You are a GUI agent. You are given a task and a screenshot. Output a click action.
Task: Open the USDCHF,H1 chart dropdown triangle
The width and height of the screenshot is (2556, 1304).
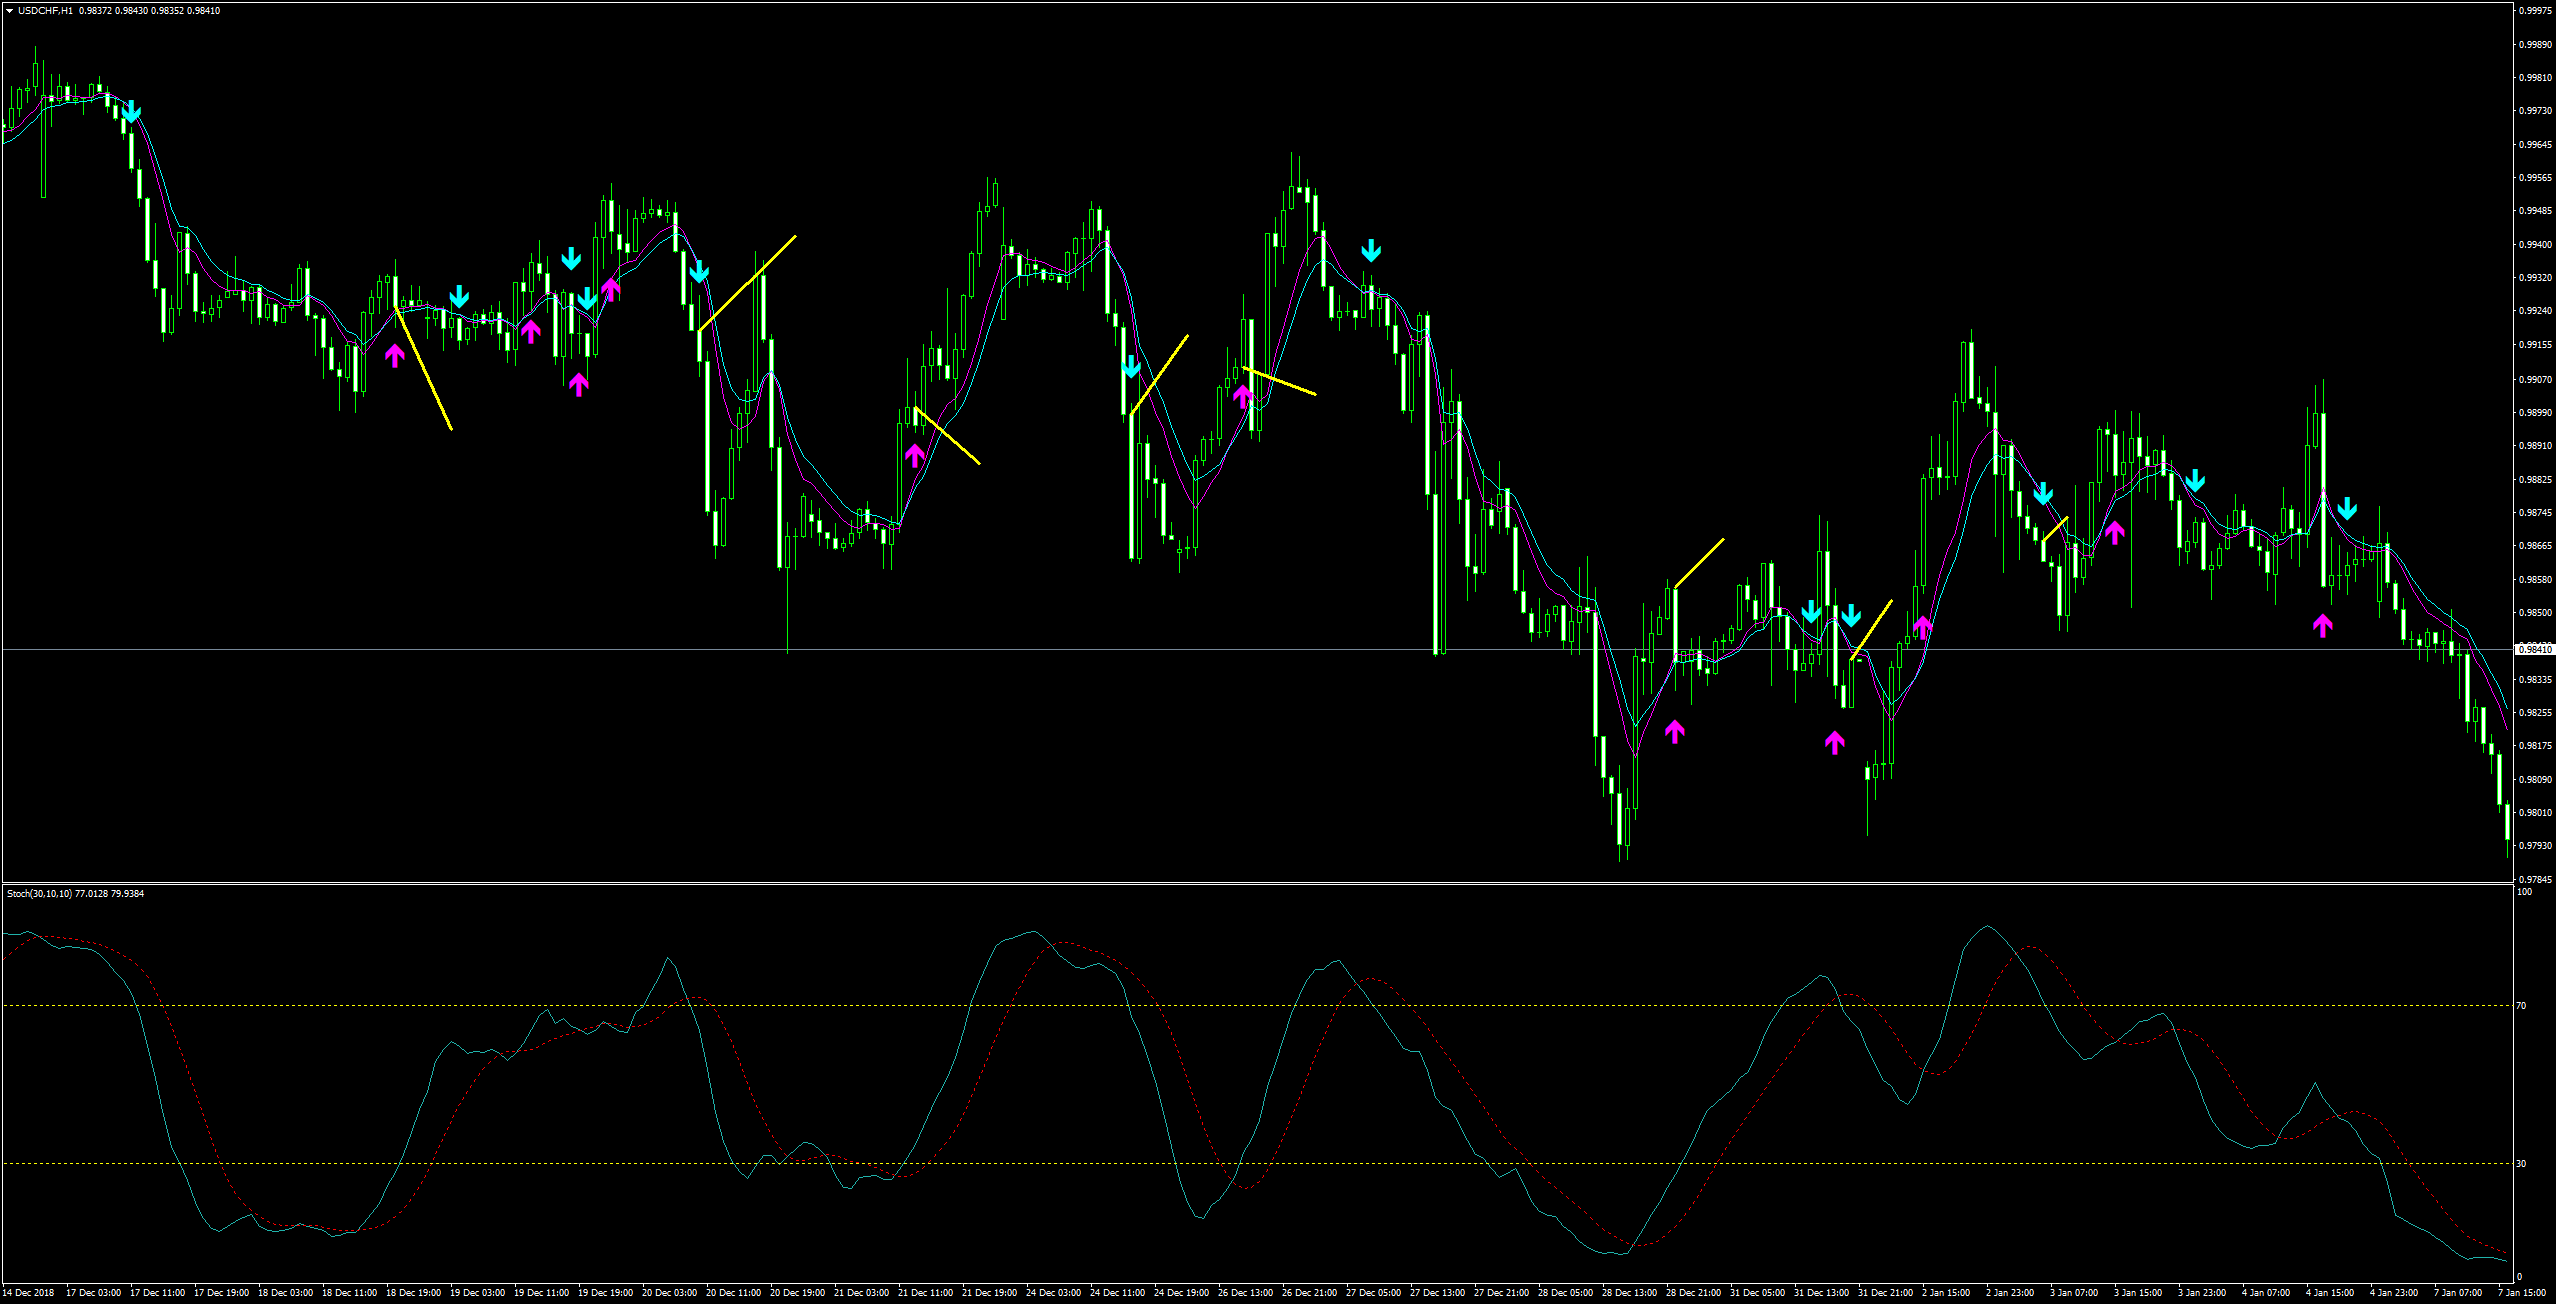(x=9, y=11)
